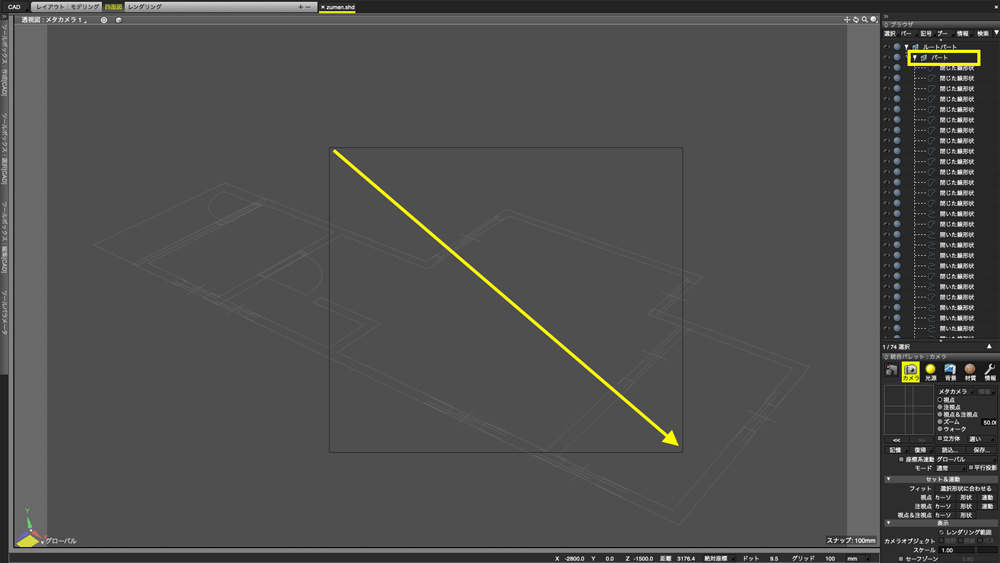Open the mm unit dropdown in status bar
Viewport: 1000px width, 563px height.
(858, 559)
